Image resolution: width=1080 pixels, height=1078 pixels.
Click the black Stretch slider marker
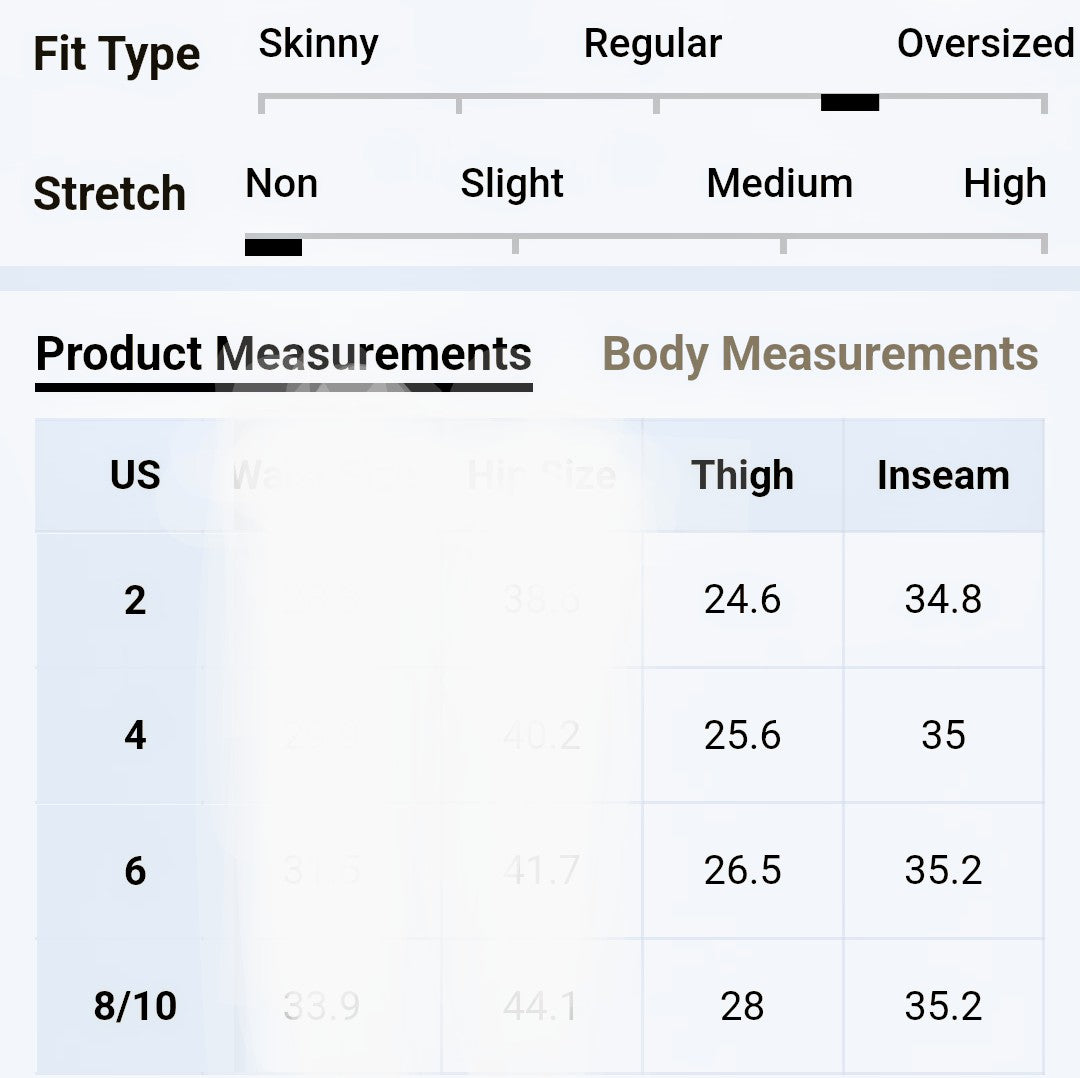(273, 246)
